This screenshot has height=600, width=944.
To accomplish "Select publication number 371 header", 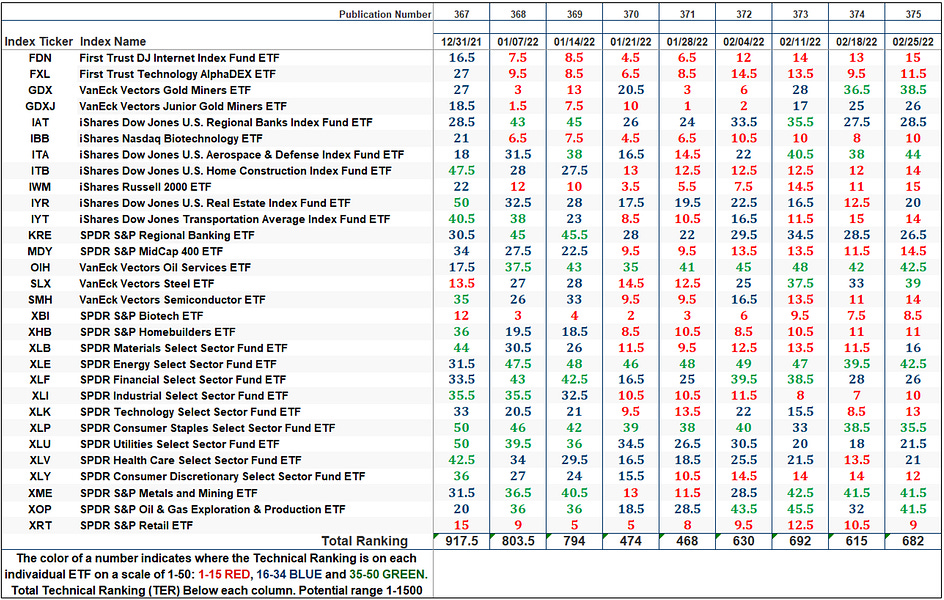I will (x=687, y=14).
